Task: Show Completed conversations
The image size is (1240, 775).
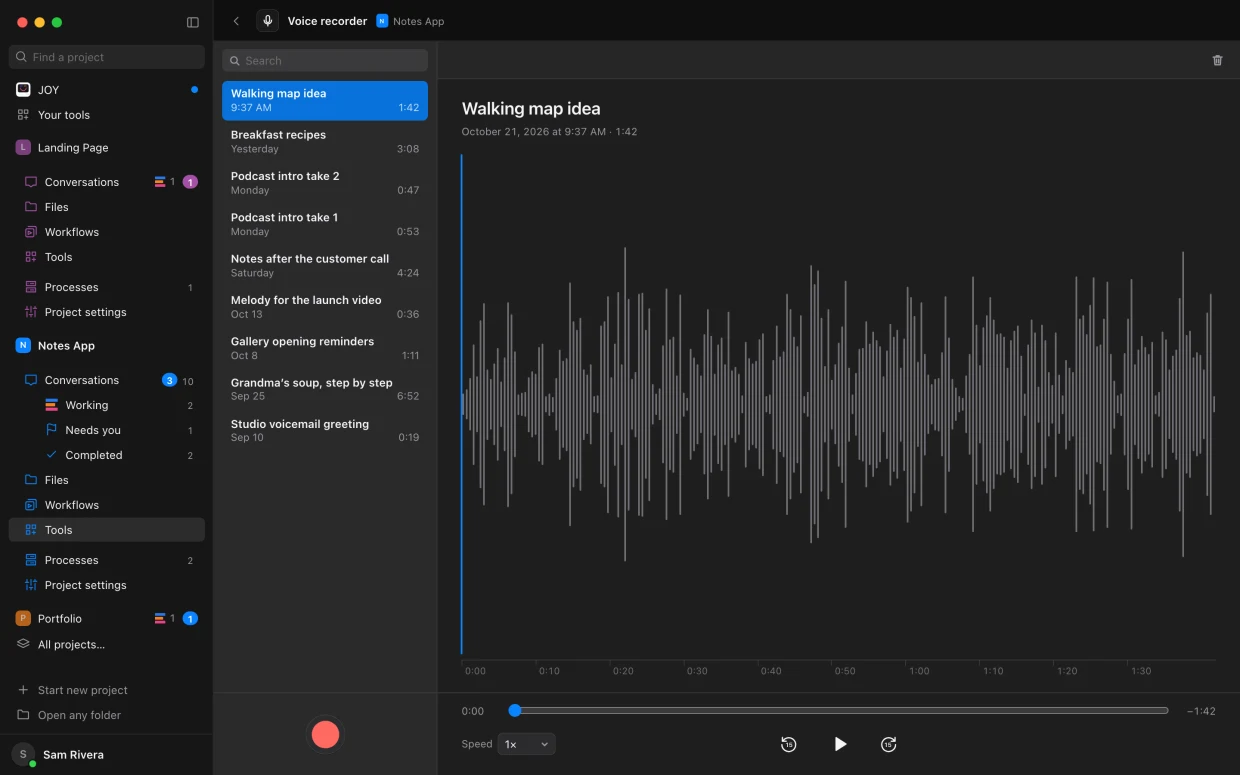Action: point(107,455)
